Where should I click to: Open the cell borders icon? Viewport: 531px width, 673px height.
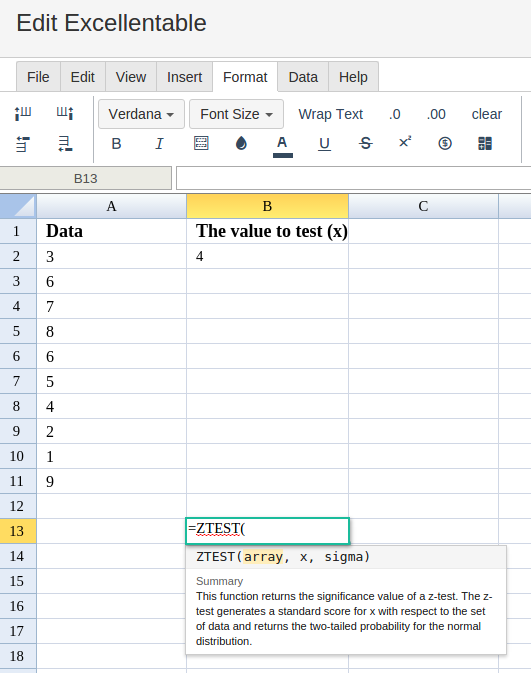tap(201, 143)
